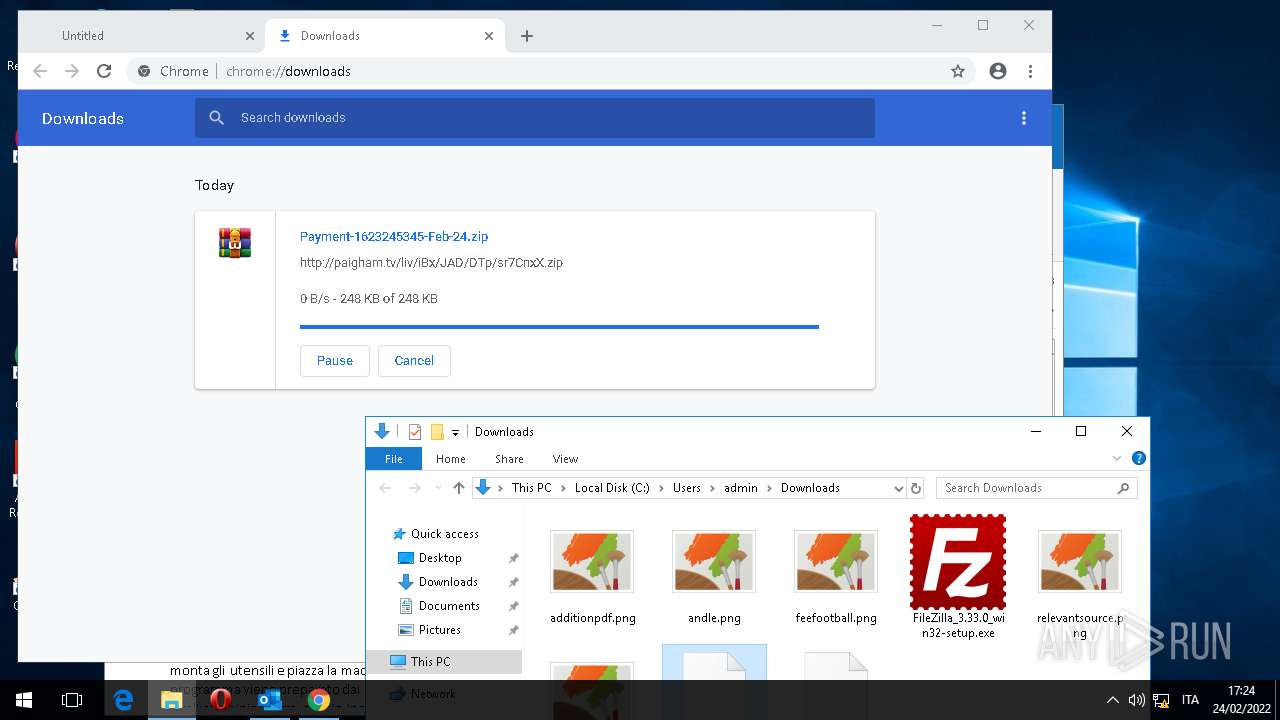Click Local Disk (C:) breadcrumb
Screen dimensions: 1280x720
[612, 488]
